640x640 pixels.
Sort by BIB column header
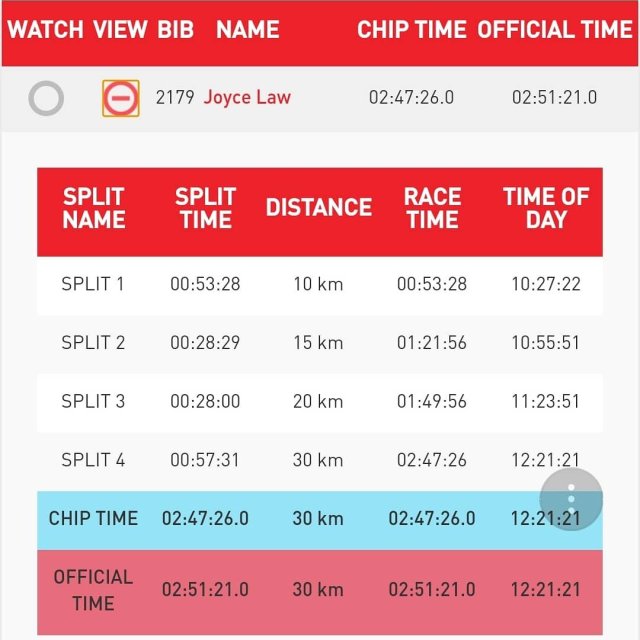tap(176, 30)
